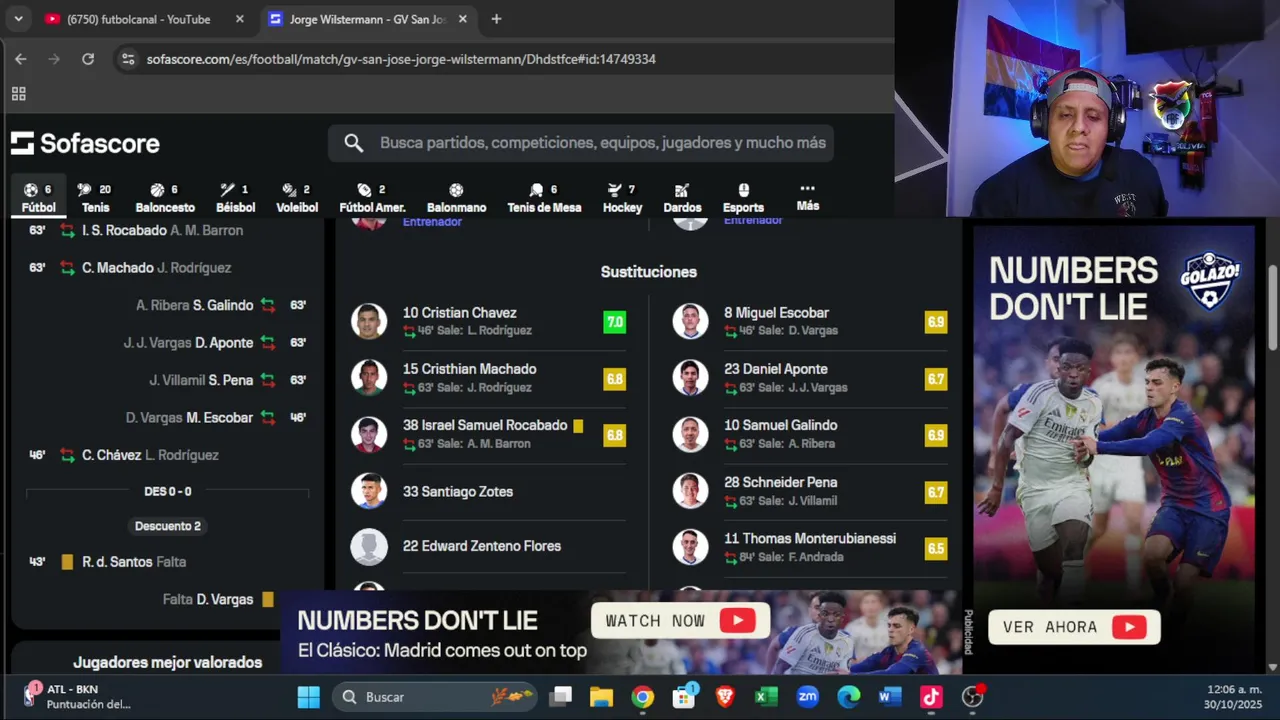Click substitution icon beside C. Machado
Viewport: 1280px width, 720px height.
pos(67,268)
